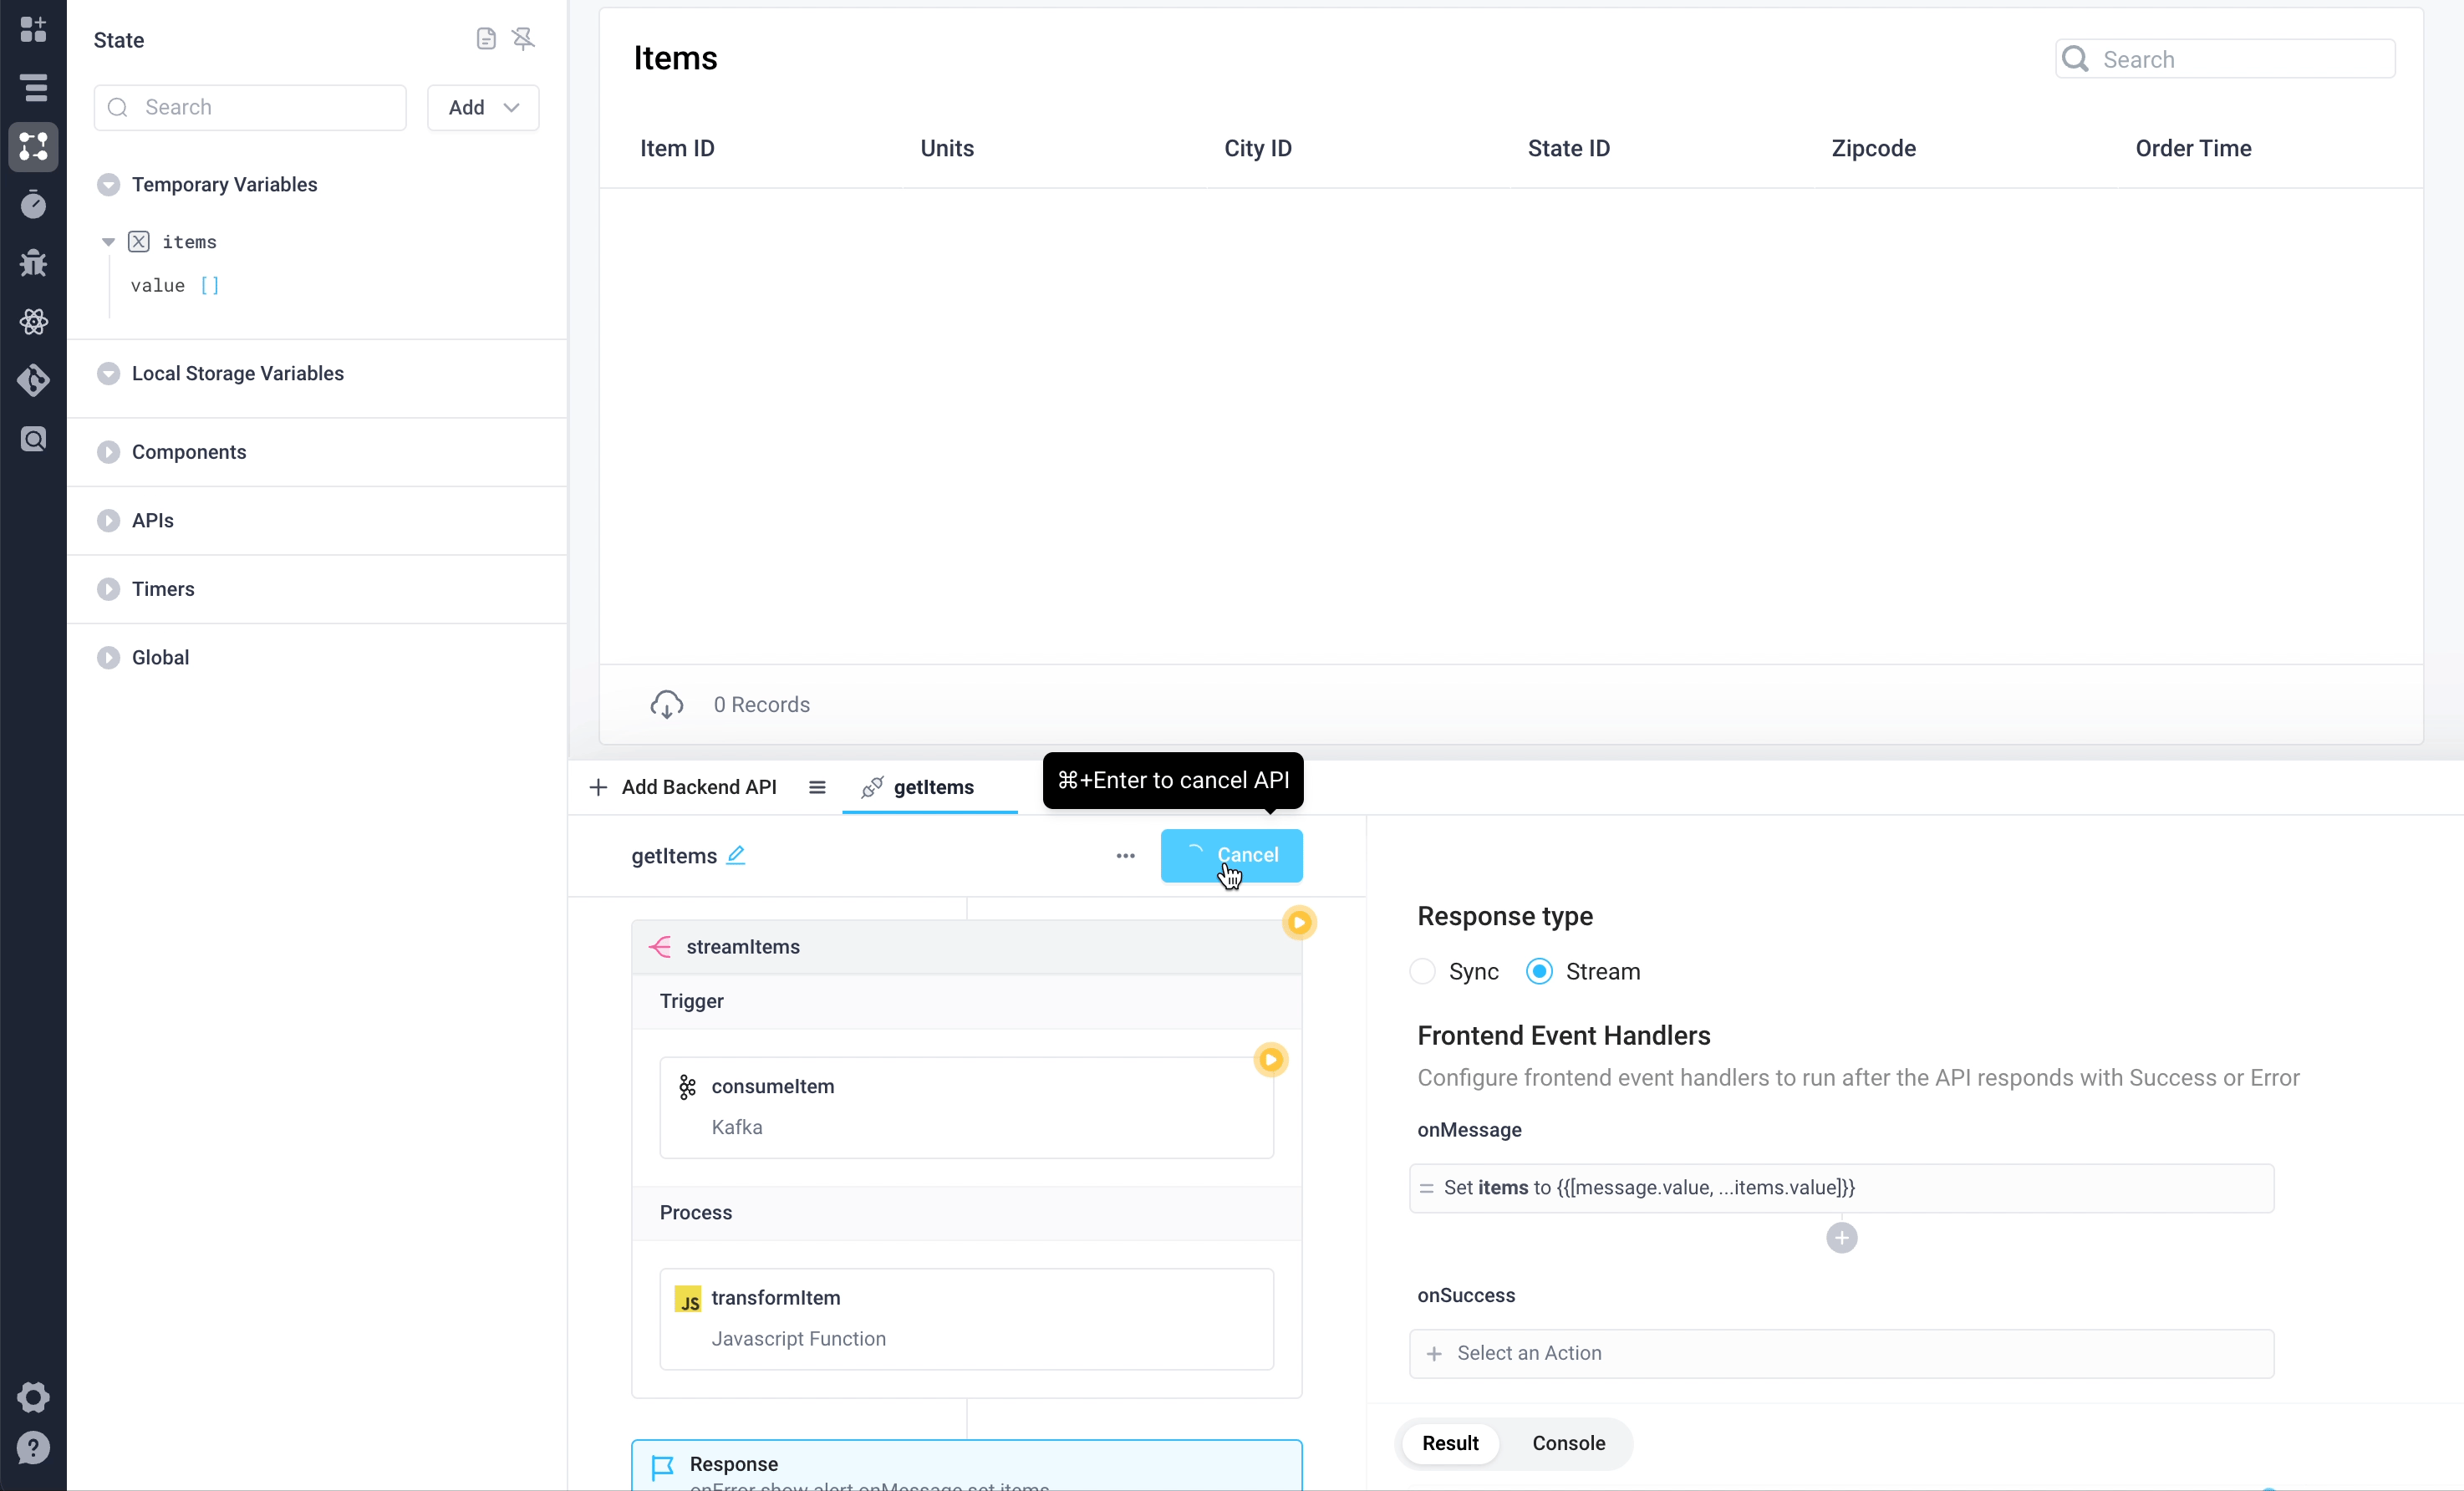Select the Sync response type radio
Screen dimensions: 2464x1491
(1422, 971)
